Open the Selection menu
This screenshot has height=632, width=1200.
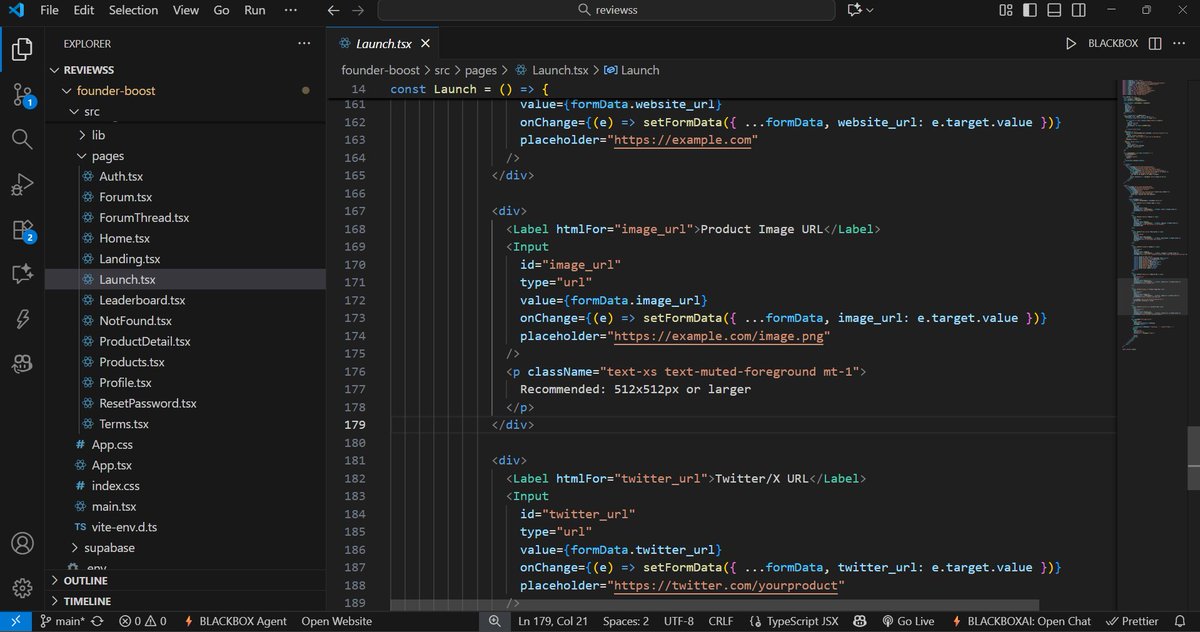click(134, 10)
